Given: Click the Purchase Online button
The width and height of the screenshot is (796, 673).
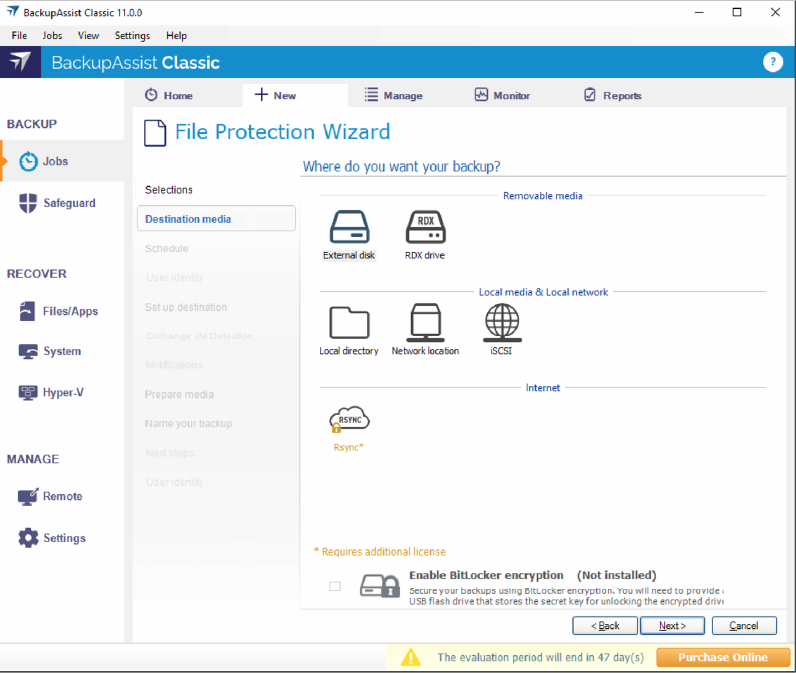Looking at the screenshot, I should pyautogui.click(x=722, y=657).
